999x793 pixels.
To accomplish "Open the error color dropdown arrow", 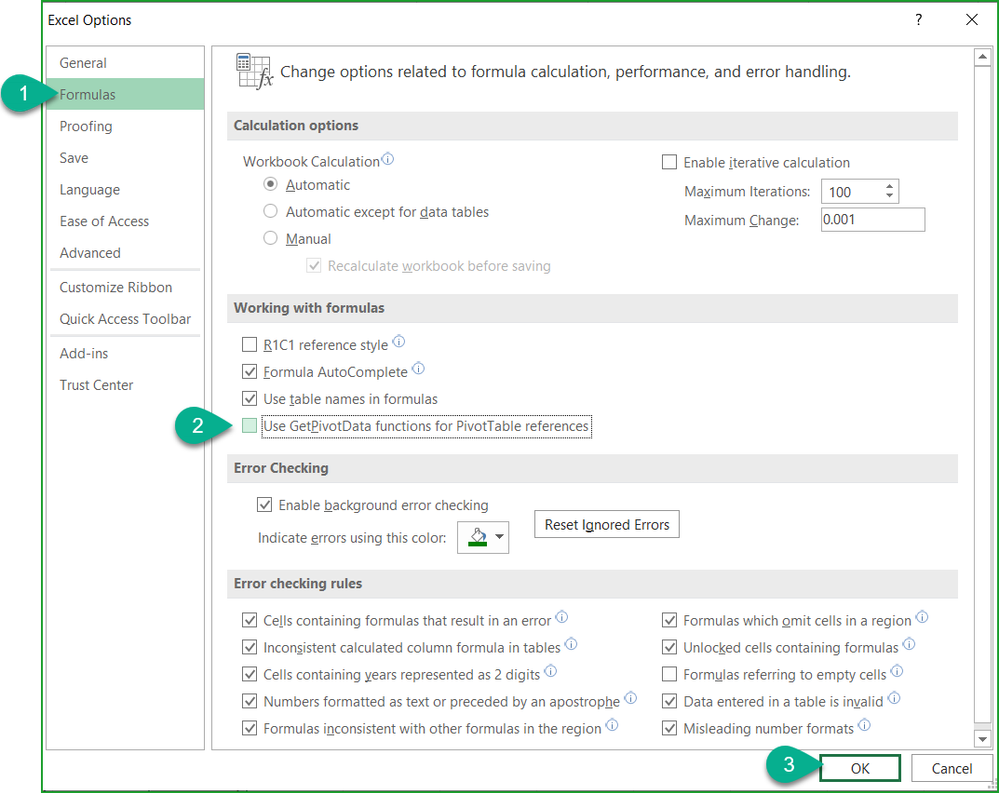I will pos(497,538).
